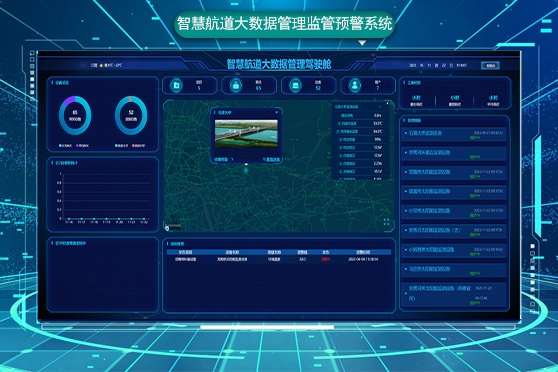Screen dimensions: 558x372
Task: Toggle the map fullscreen icon
Action: (386, 222)
